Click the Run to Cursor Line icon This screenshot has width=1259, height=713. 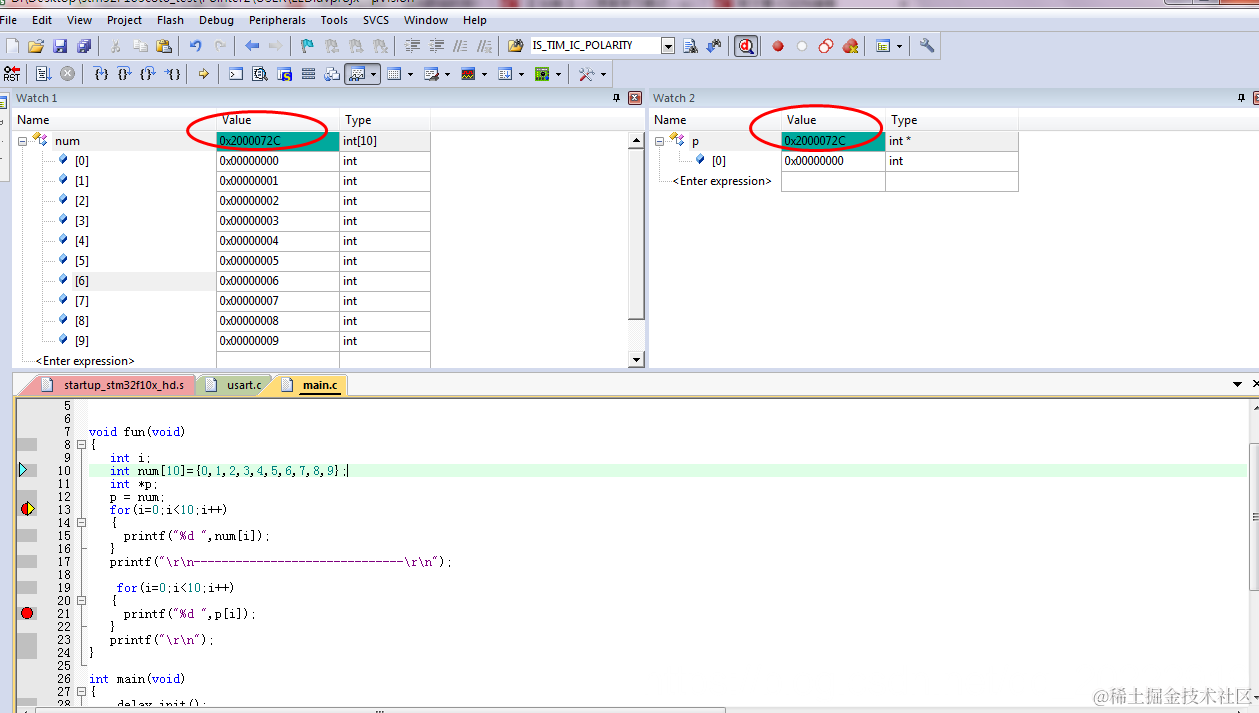172,74
